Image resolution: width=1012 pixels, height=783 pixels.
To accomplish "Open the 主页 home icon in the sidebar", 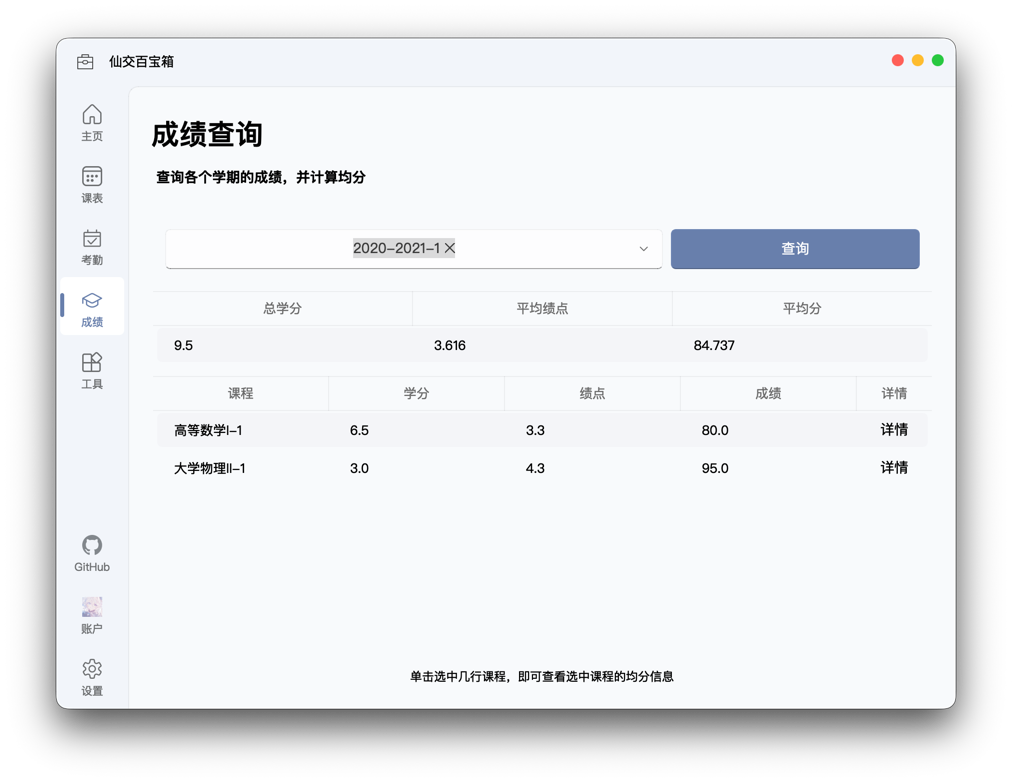I will (91, 115).
